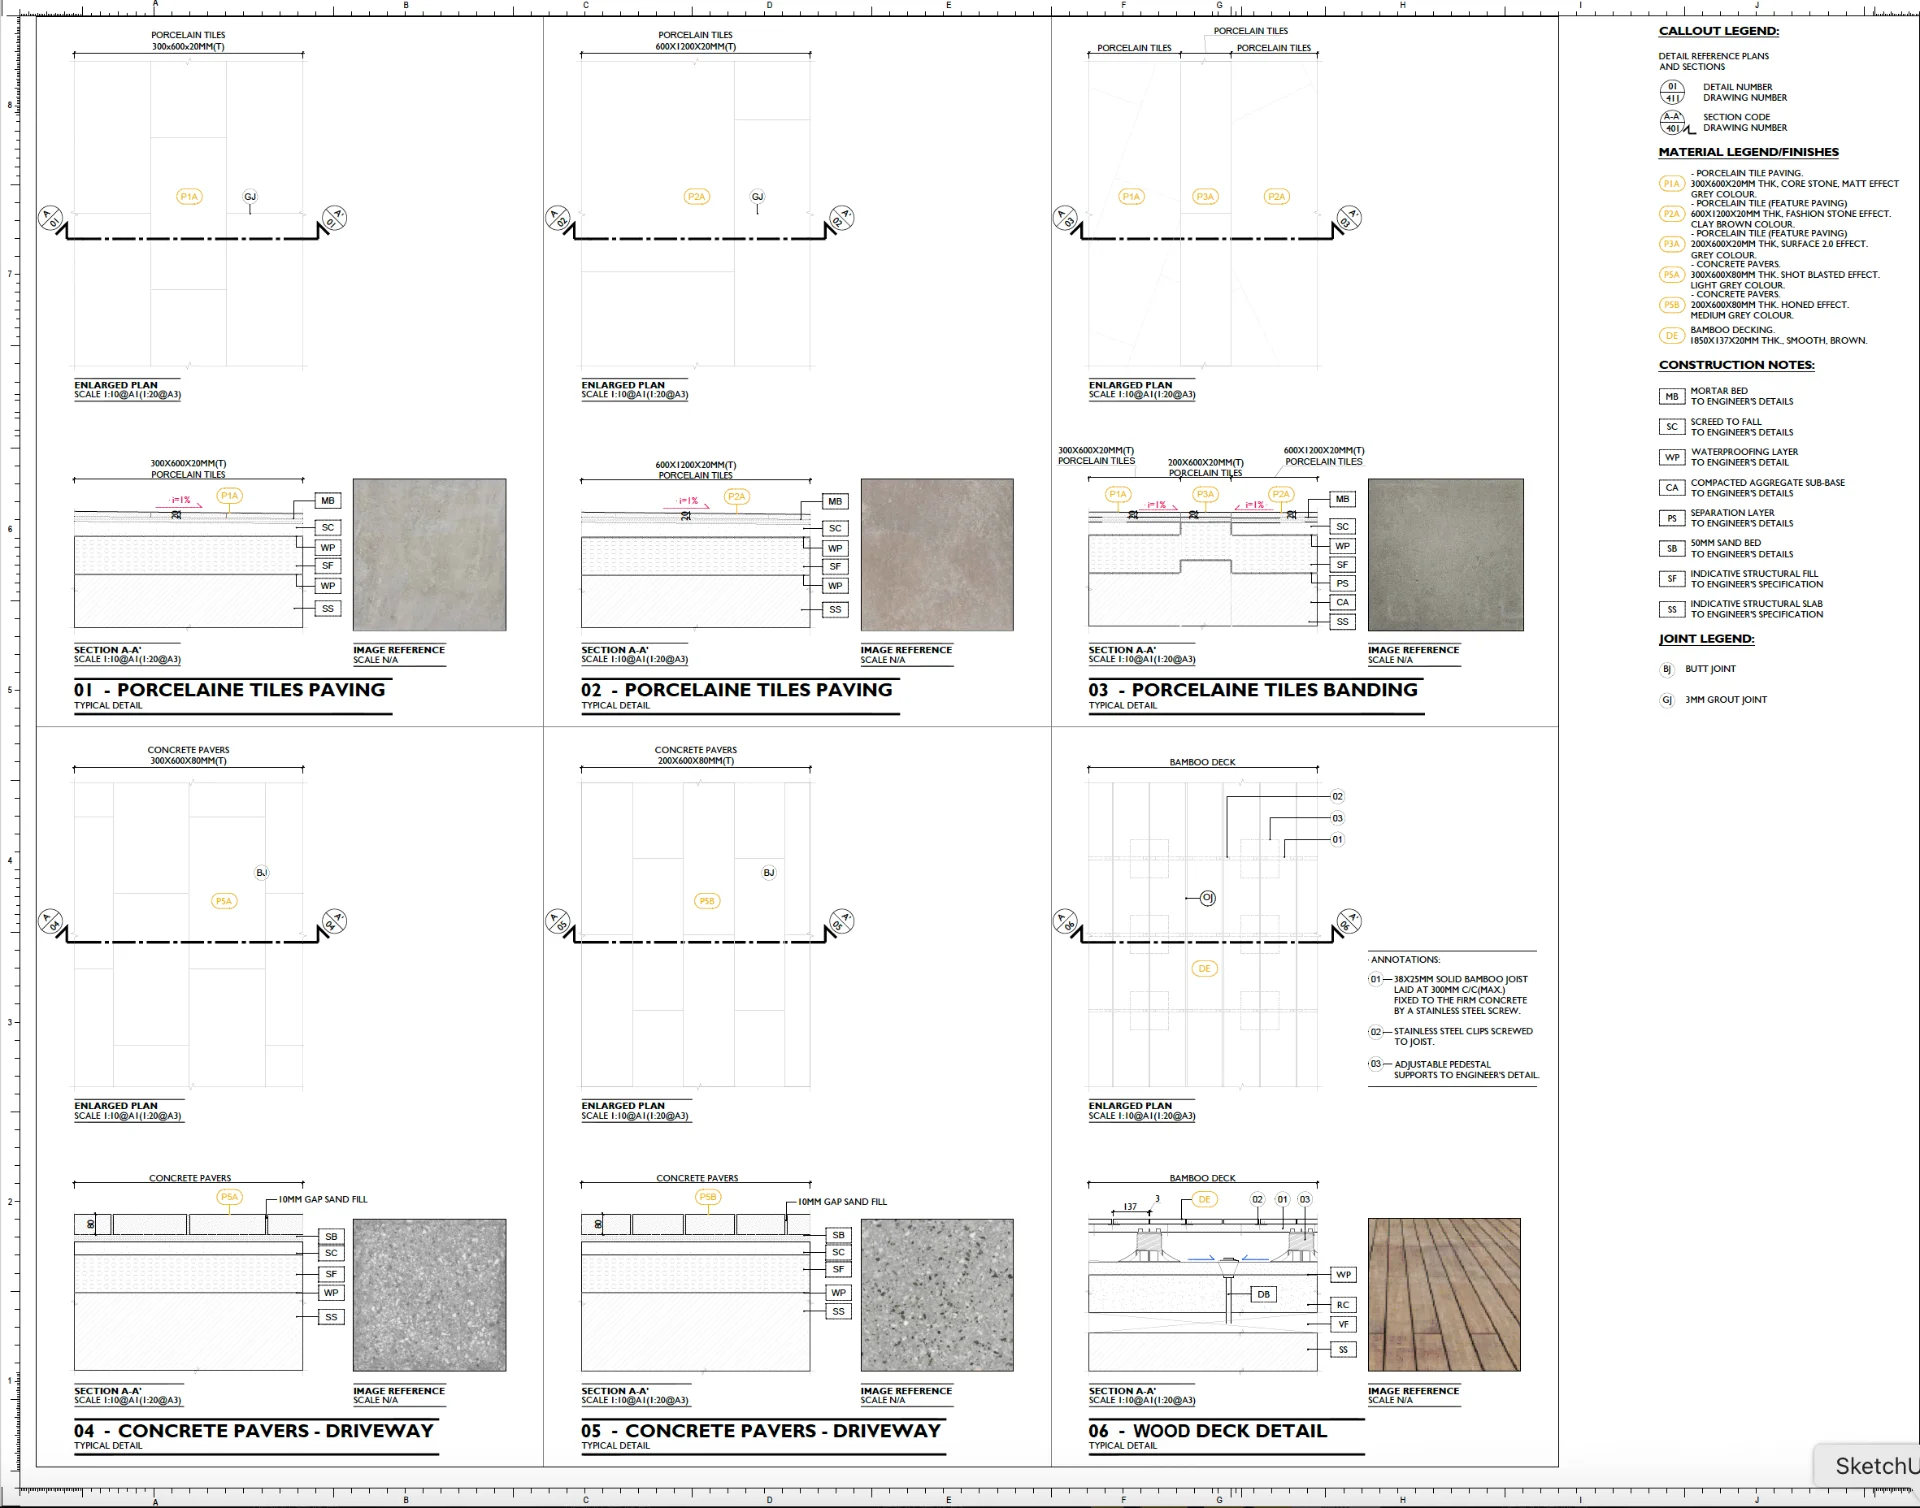Click the SketchUp tooltip button

[x=1868, y=1465]
